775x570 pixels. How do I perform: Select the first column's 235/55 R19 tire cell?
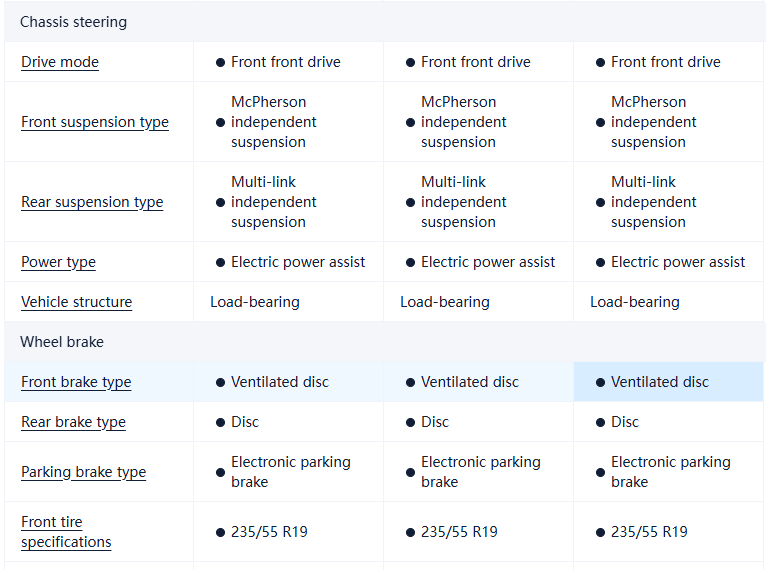tap(269, 532)
